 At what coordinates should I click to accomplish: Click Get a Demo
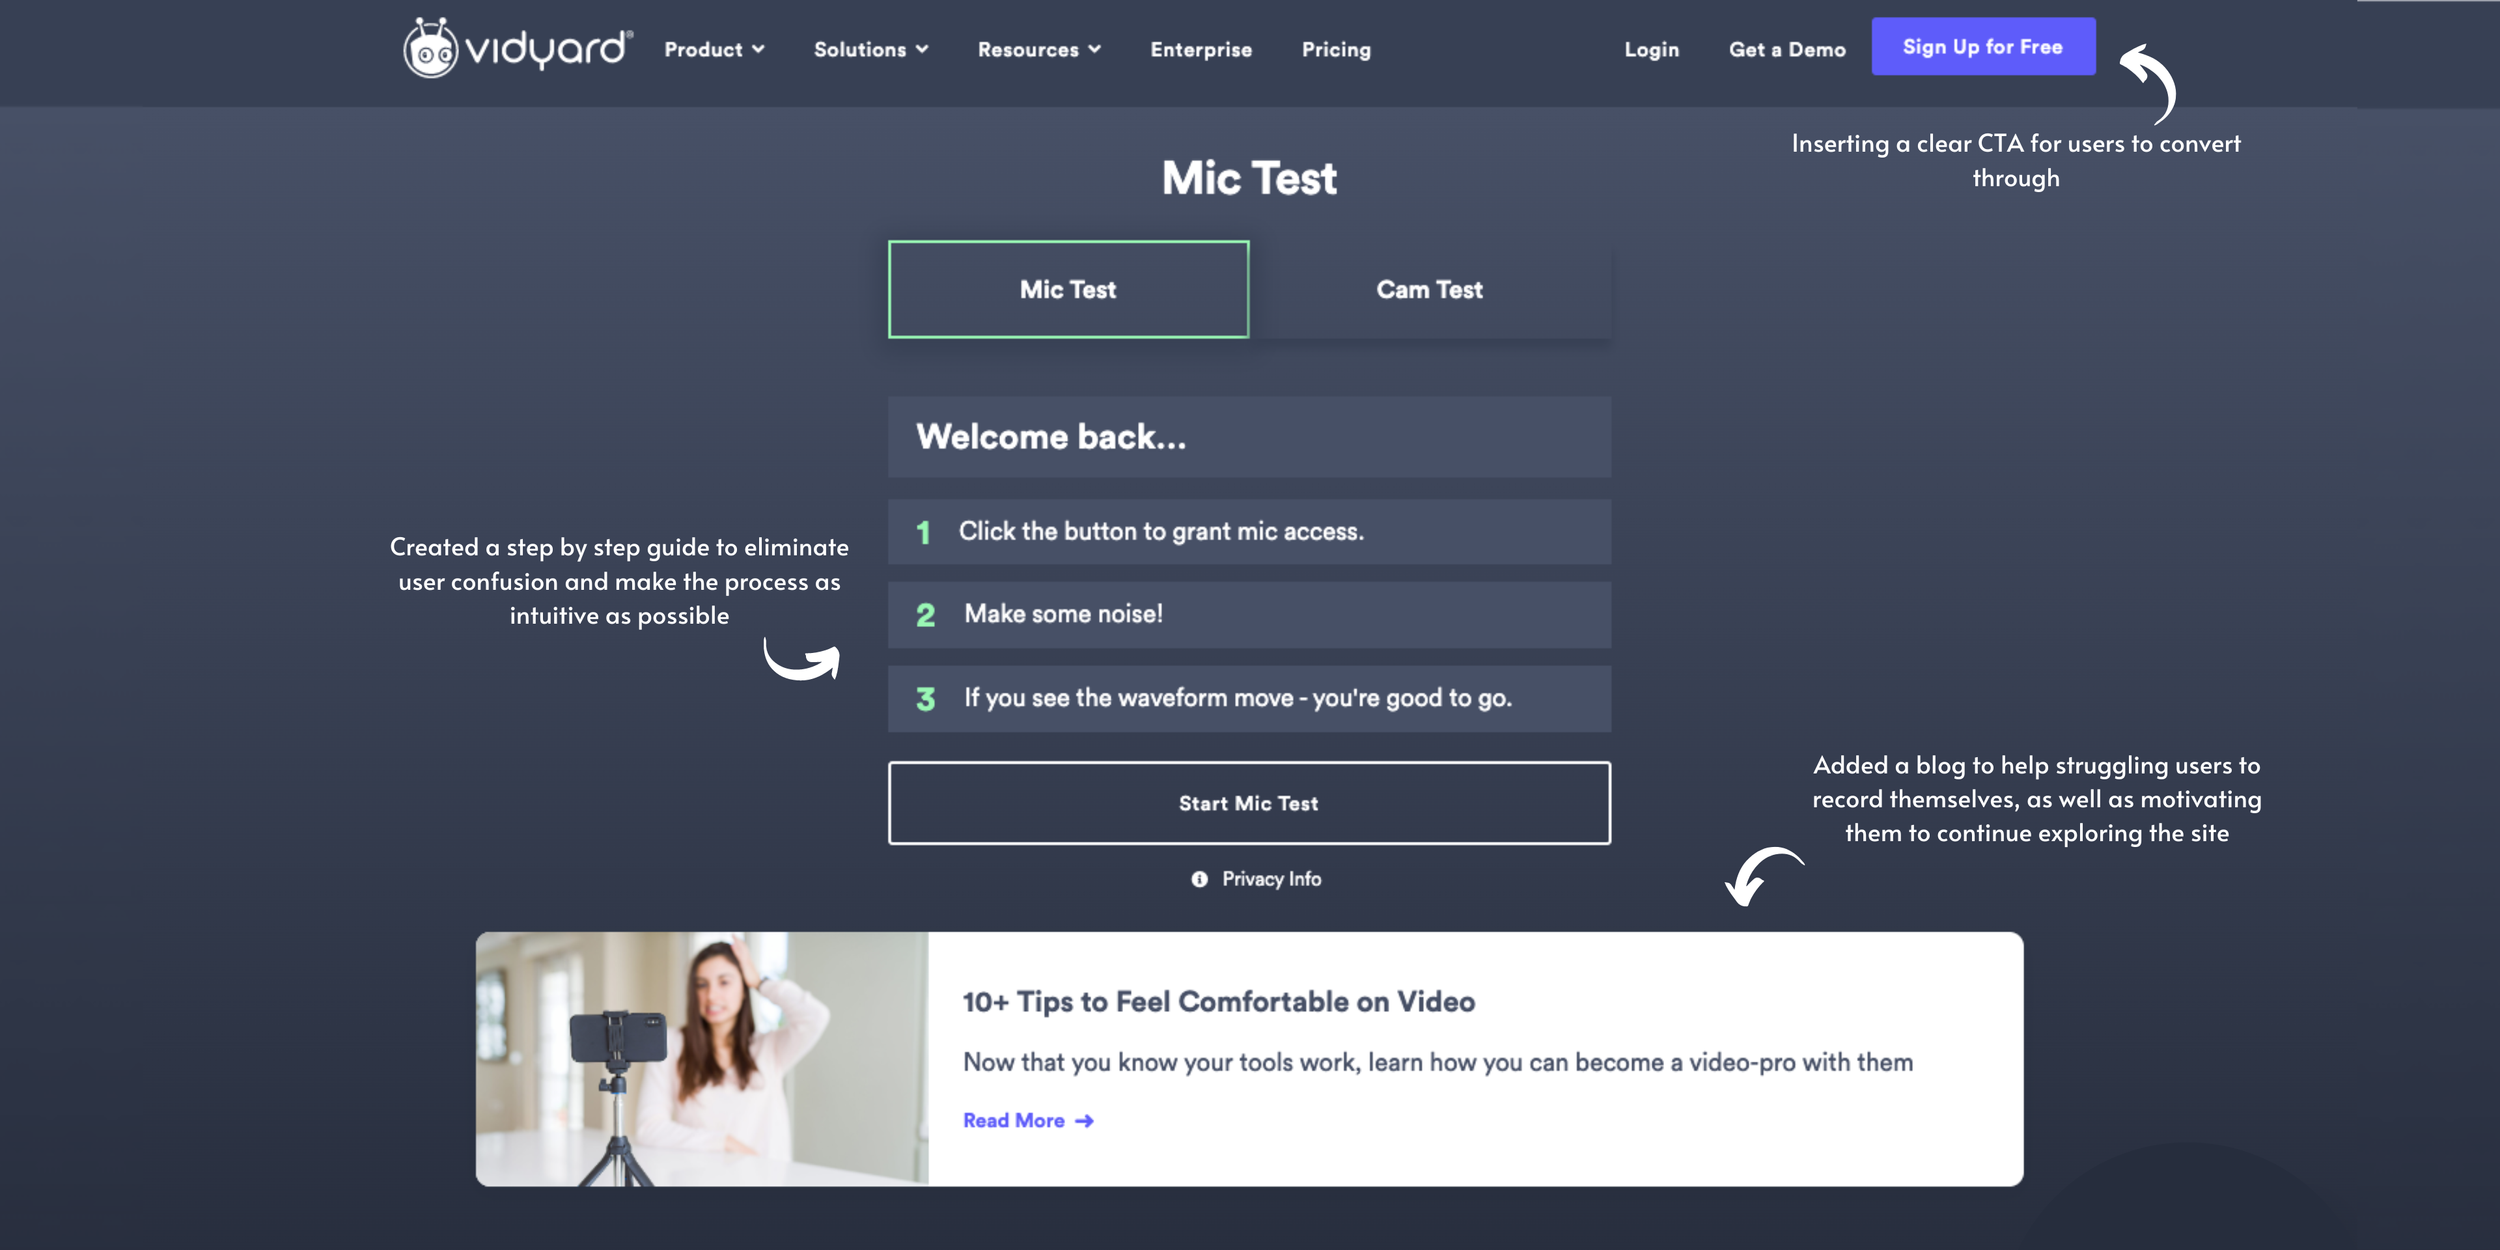(x=1786, y=49)
